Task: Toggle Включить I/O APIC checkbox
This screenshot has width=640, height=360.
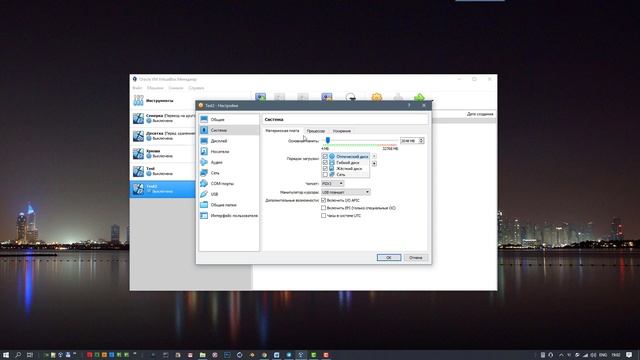Action: (x=323, y=200)
